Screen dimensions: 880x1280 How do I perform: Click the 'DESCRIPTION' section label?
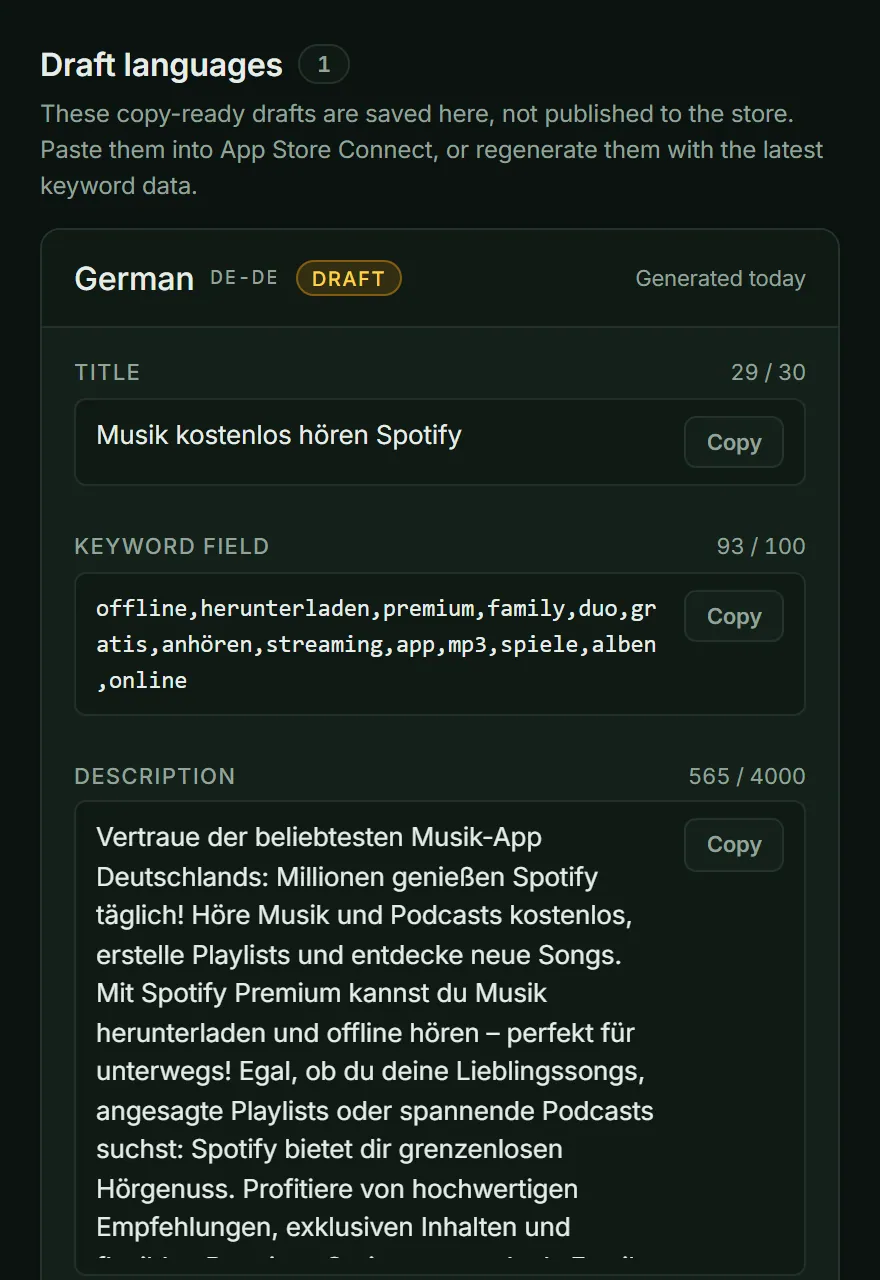155,776
